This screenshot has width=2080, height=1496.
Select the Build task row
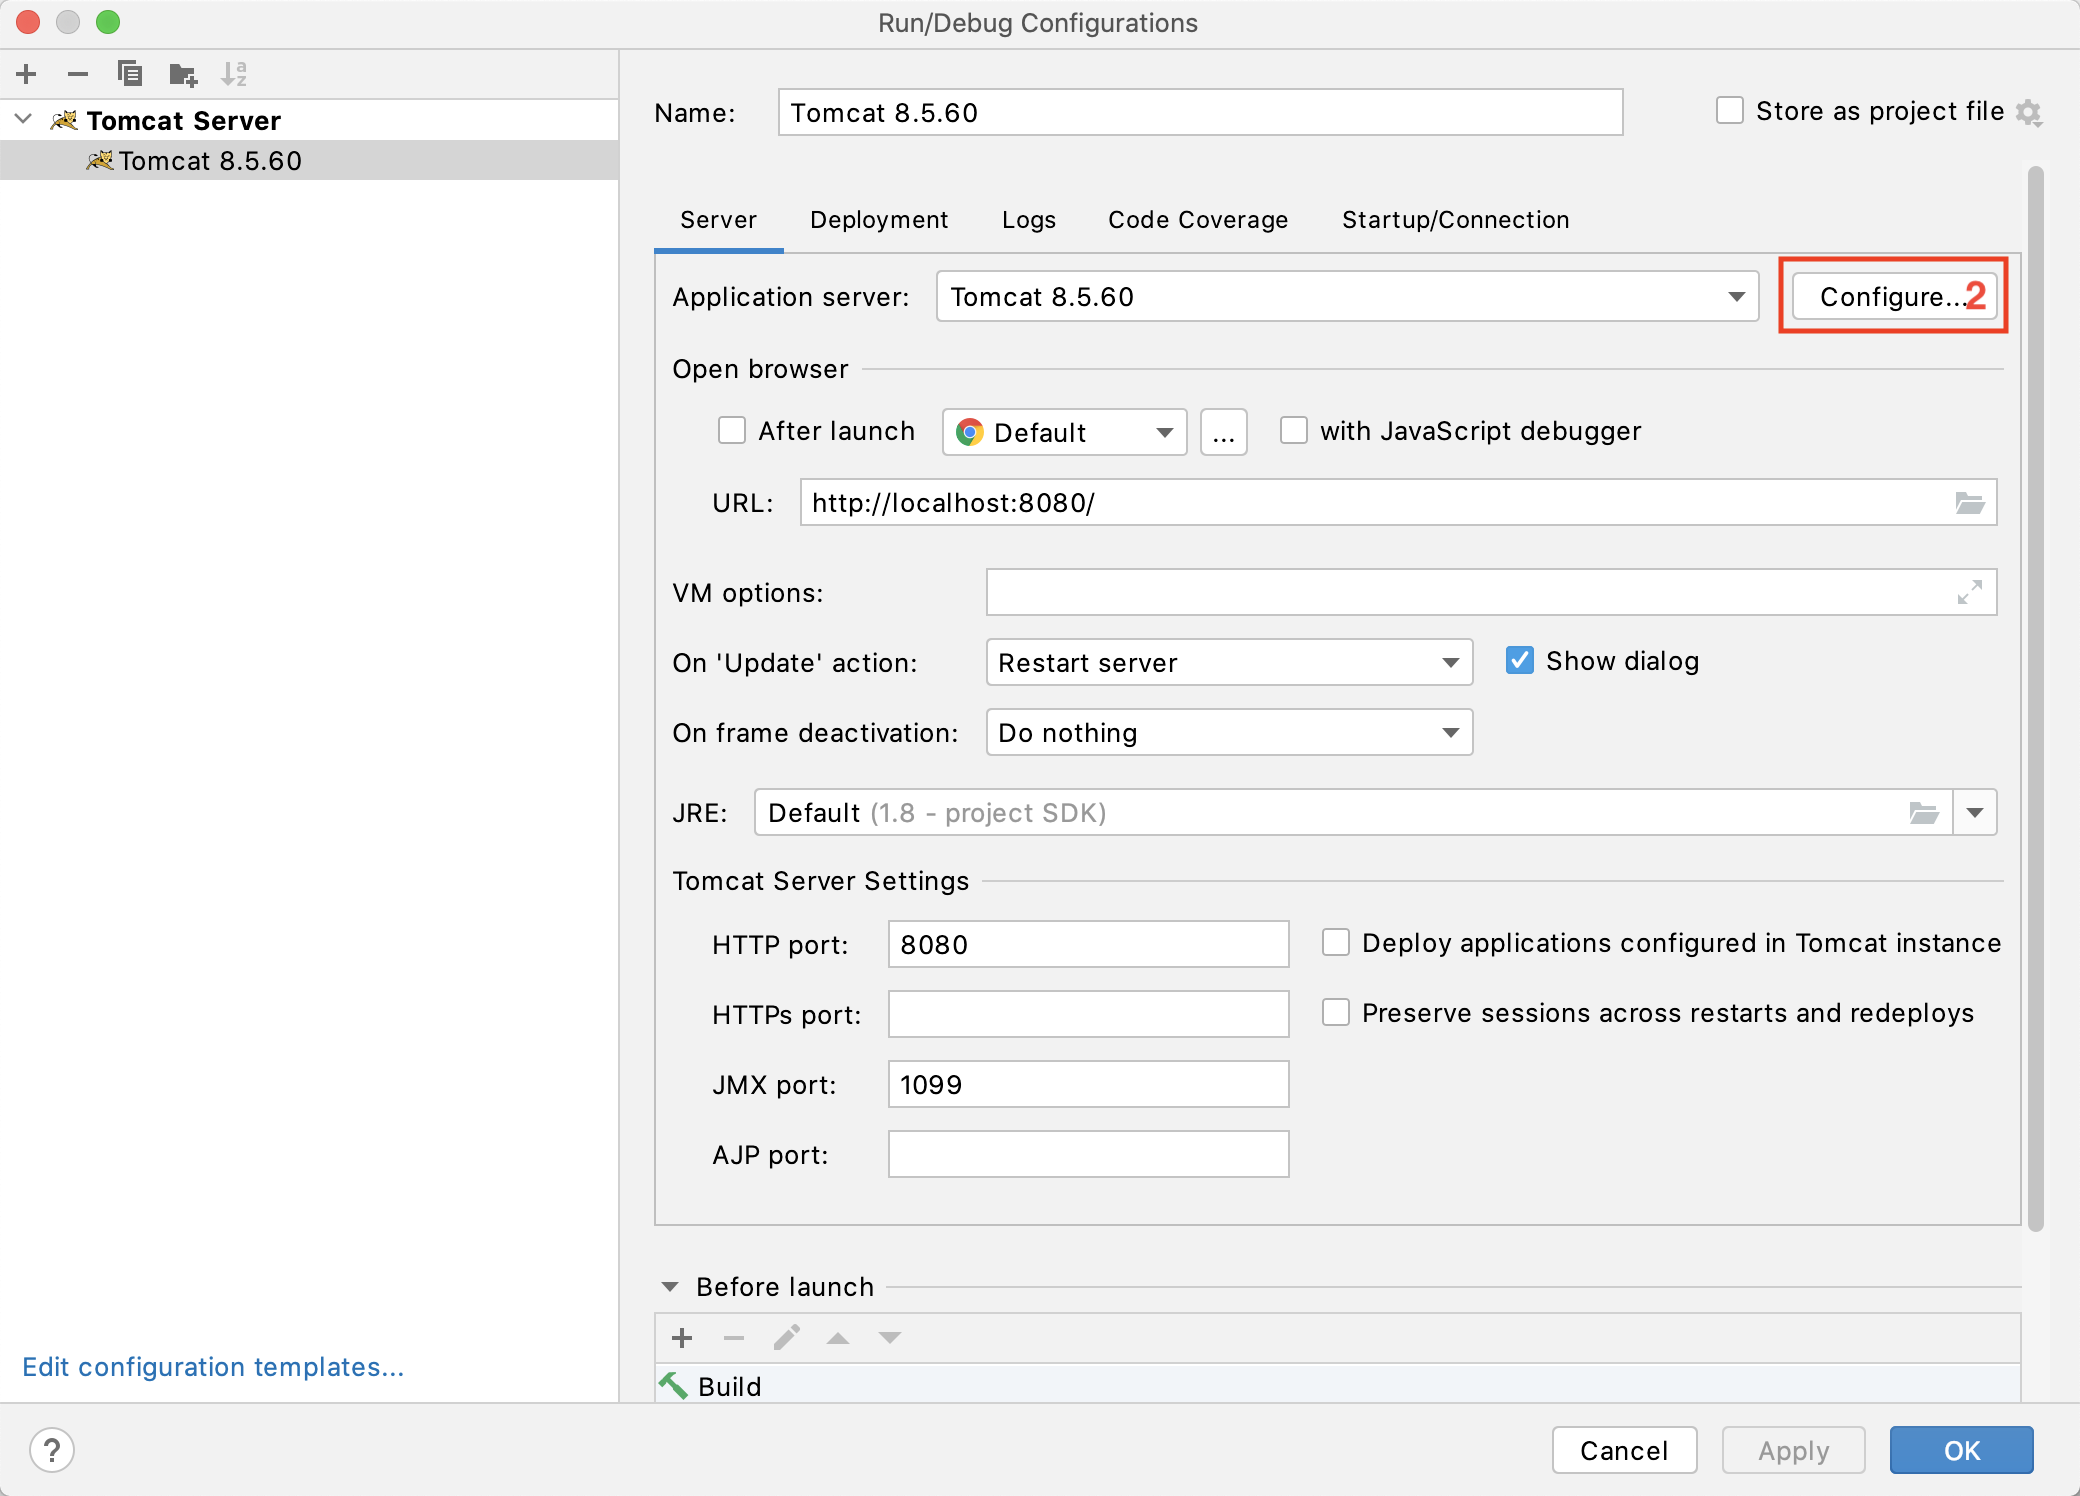tap(1338, 1385)
